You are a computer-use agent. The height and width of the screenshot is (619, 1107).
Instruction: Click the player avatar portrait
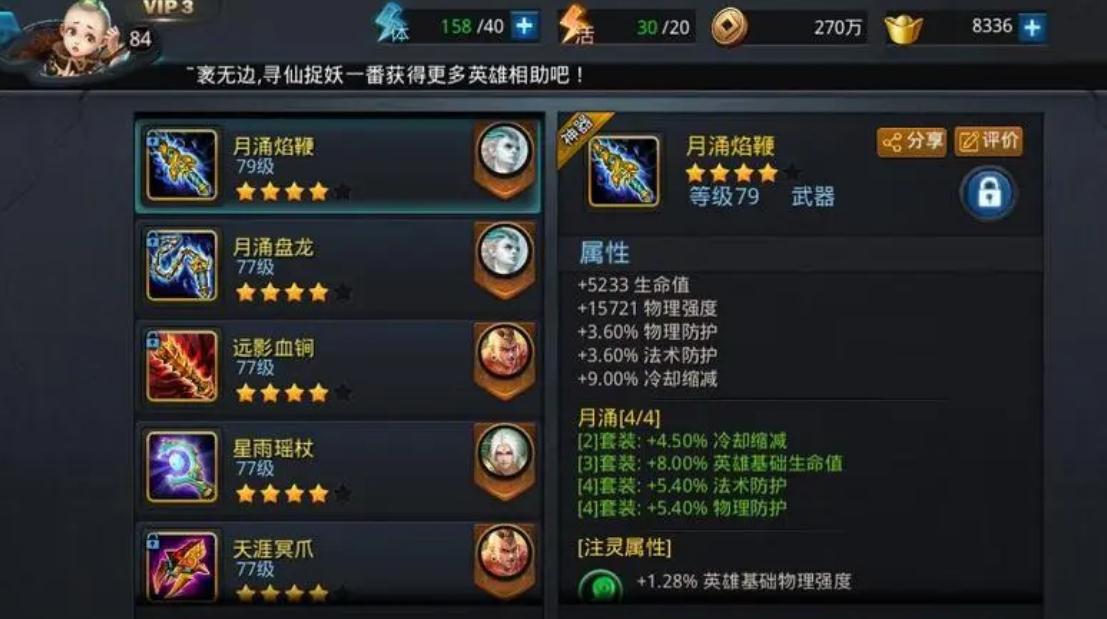tap(81, 39)
